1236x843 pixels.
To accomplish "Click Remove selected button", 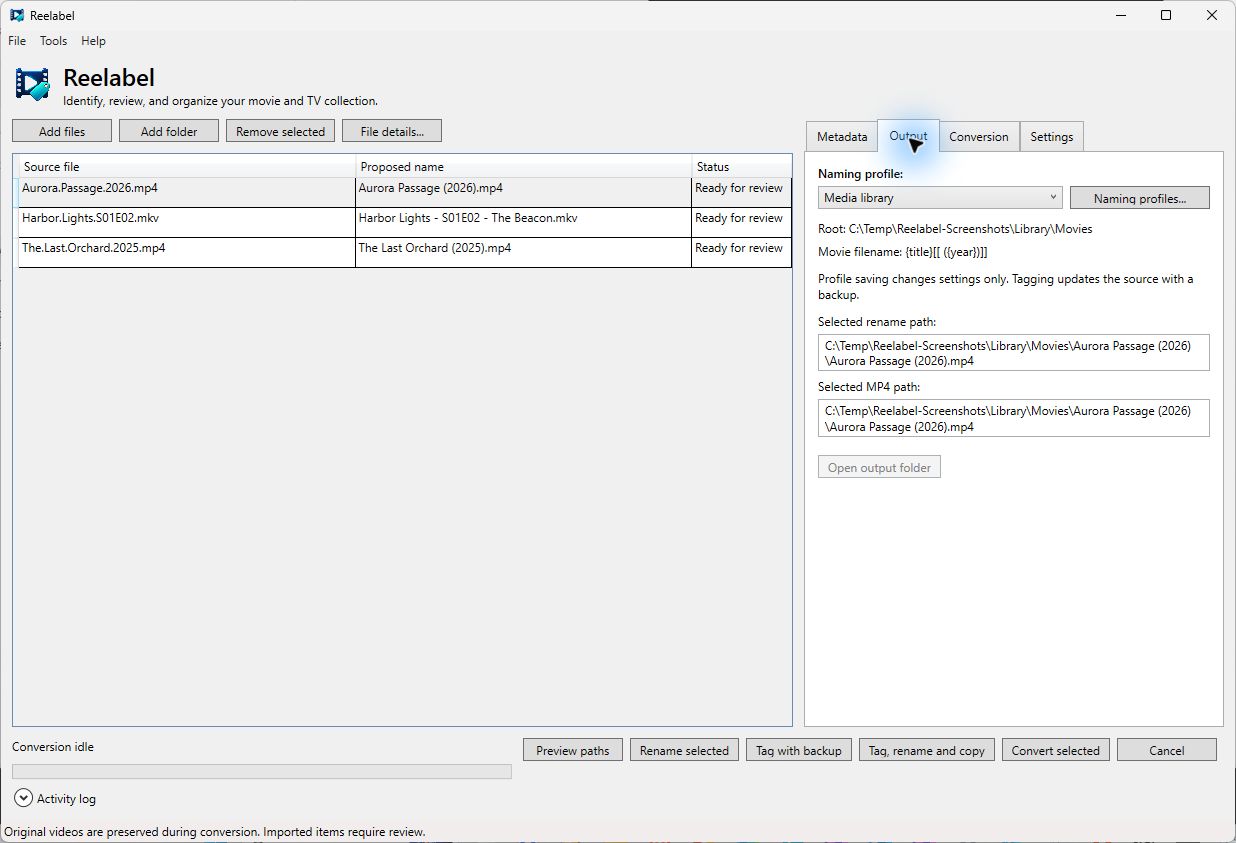I will (280, 131).
